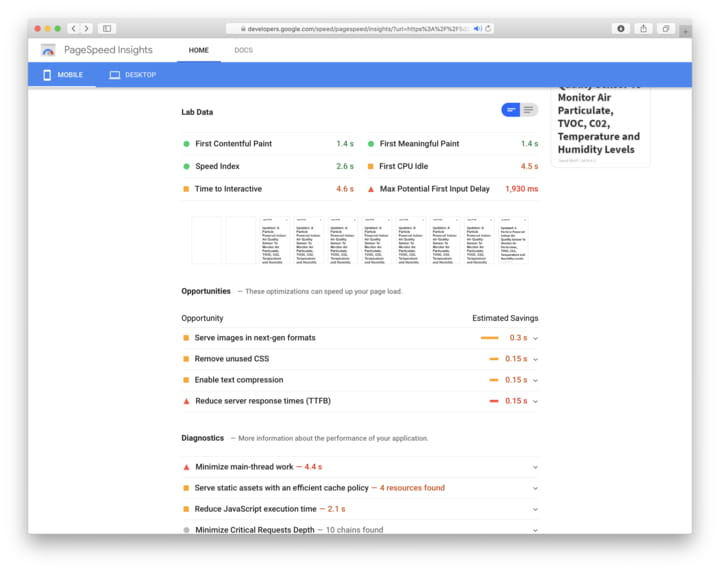Expand the Serve images in next-gen formats row
Screen dimensions: 720x571
(535, 338)
